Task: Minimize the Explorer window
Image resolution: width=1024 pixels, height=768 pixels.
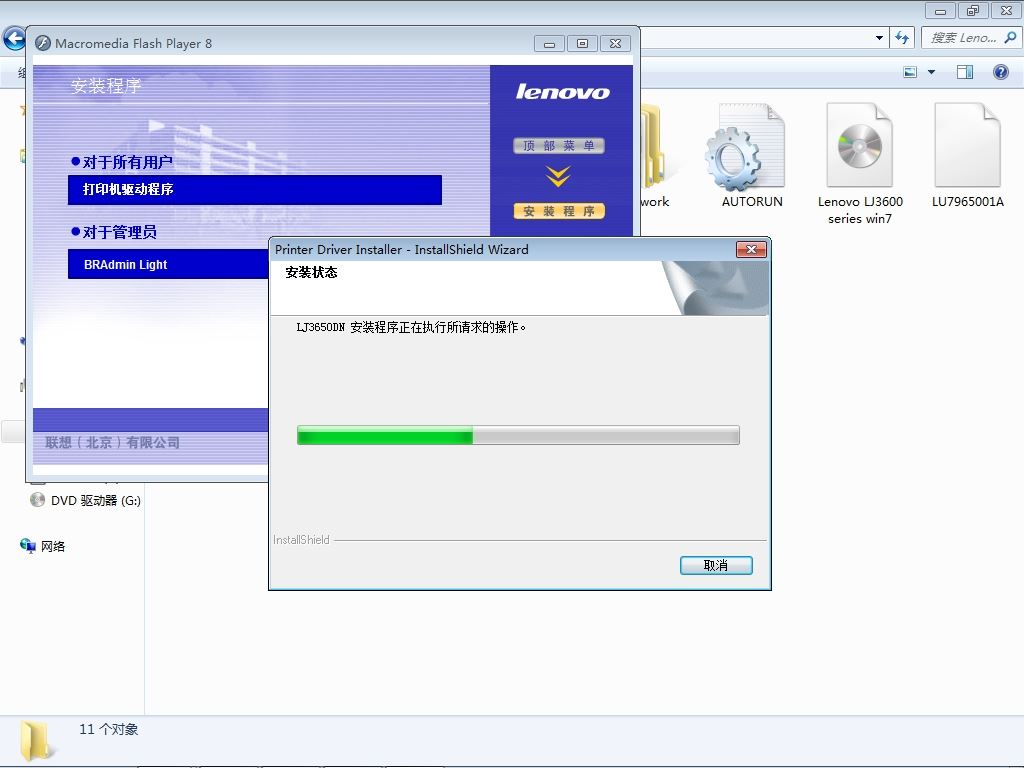Action: click(940, 10)
